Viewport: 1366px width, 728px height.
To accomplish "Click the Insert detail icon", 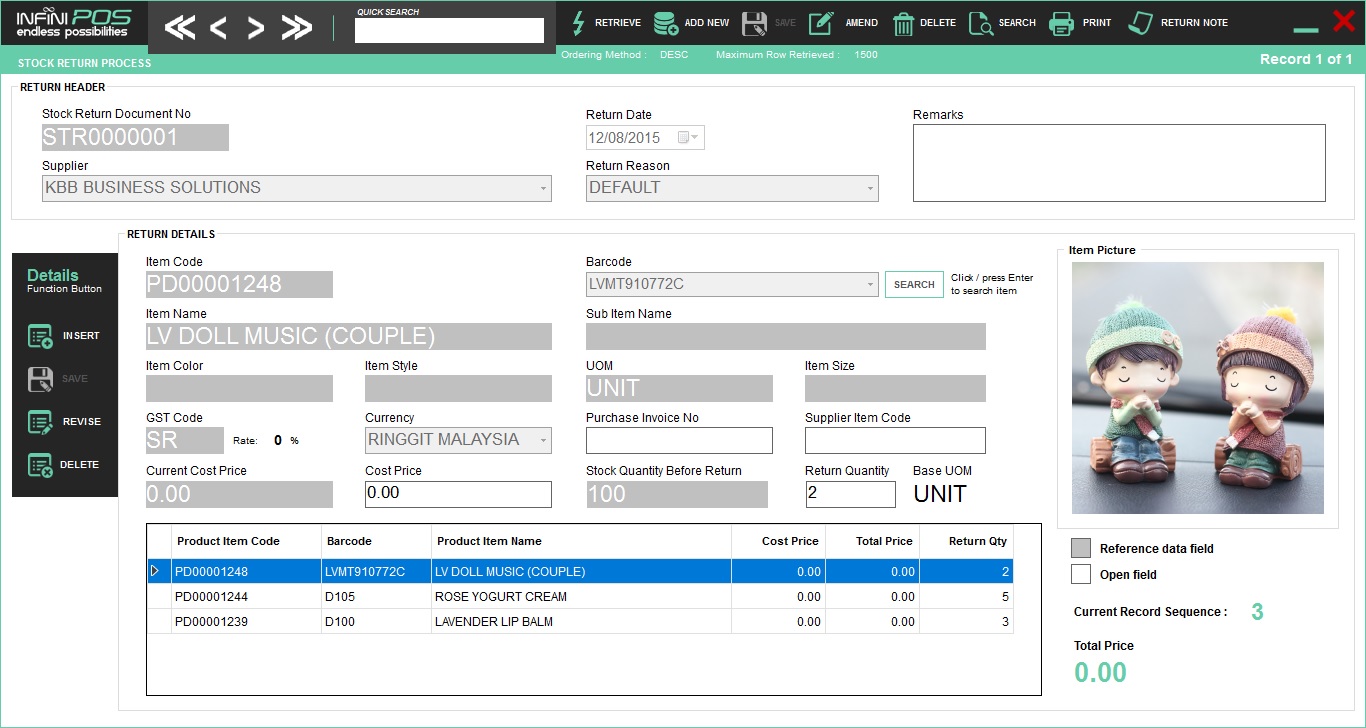I will click(40, 336).
